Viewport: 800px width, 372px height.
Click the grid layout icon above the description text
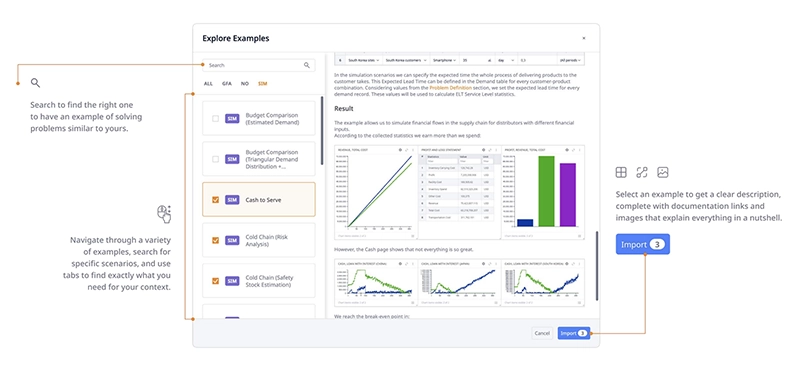coord(621,172)
